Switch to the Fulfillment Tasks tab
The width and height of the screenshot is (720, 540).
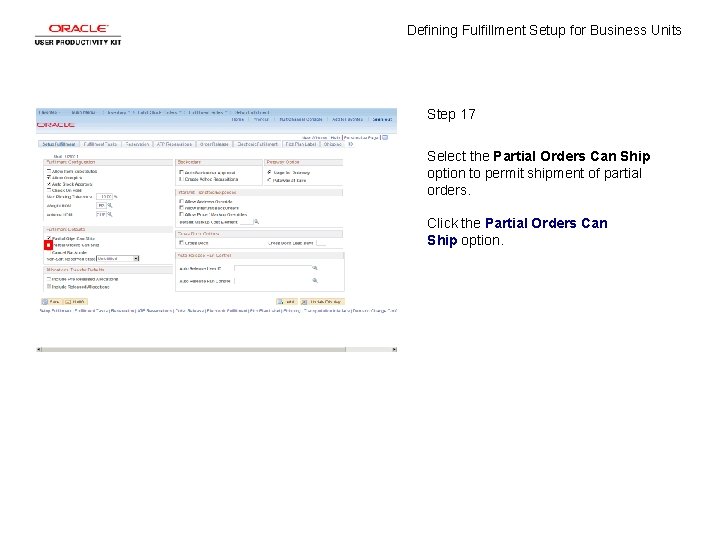(100, 144)
